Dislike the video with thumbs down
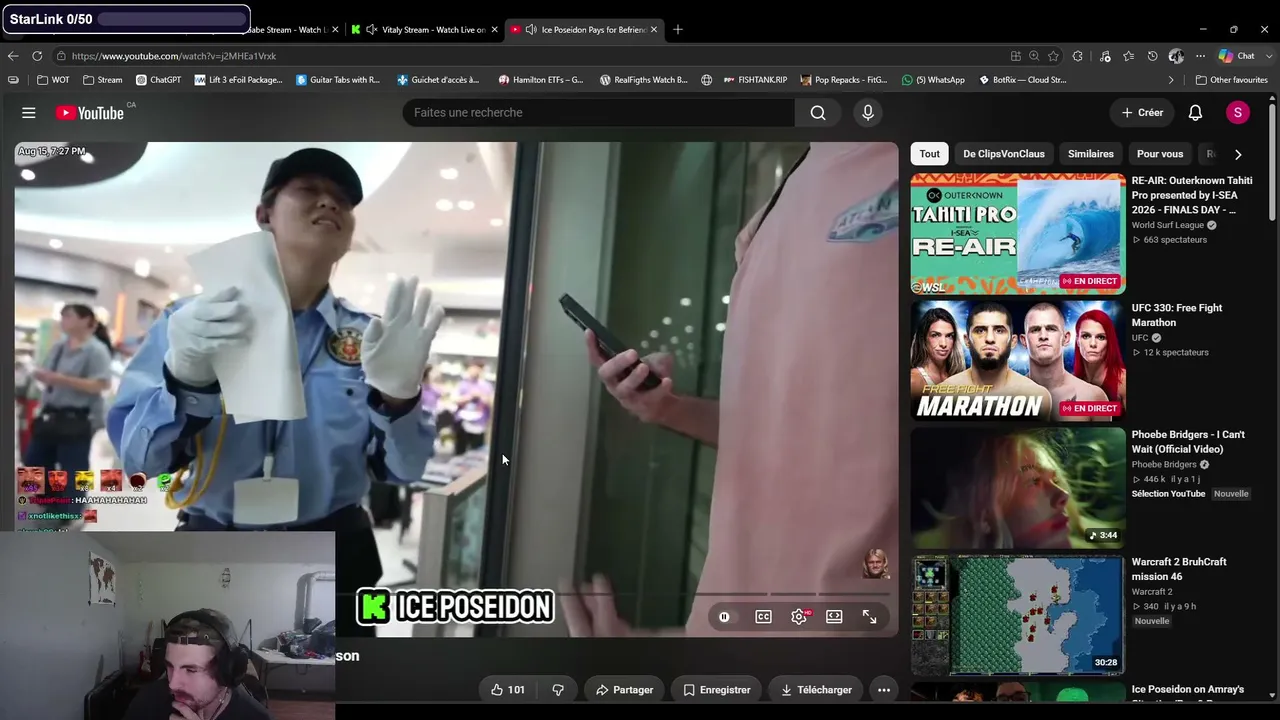 [558, 690]
